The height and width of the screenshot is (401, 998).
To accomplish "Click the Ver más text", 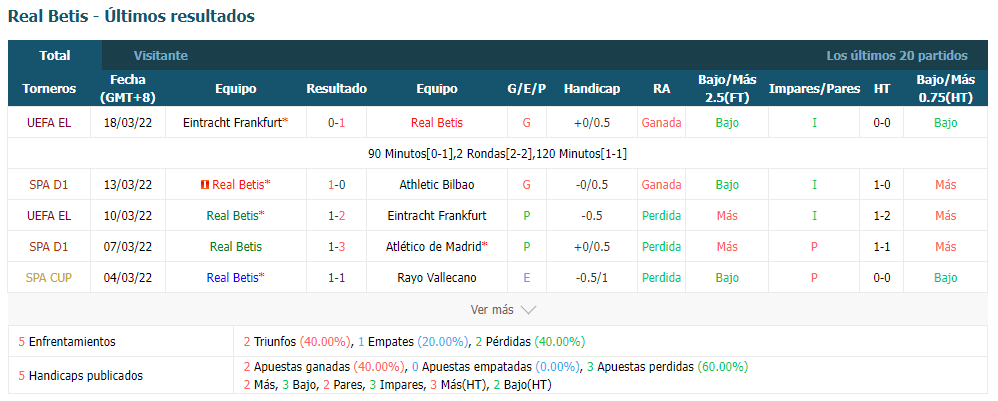I will click(491, 310).
